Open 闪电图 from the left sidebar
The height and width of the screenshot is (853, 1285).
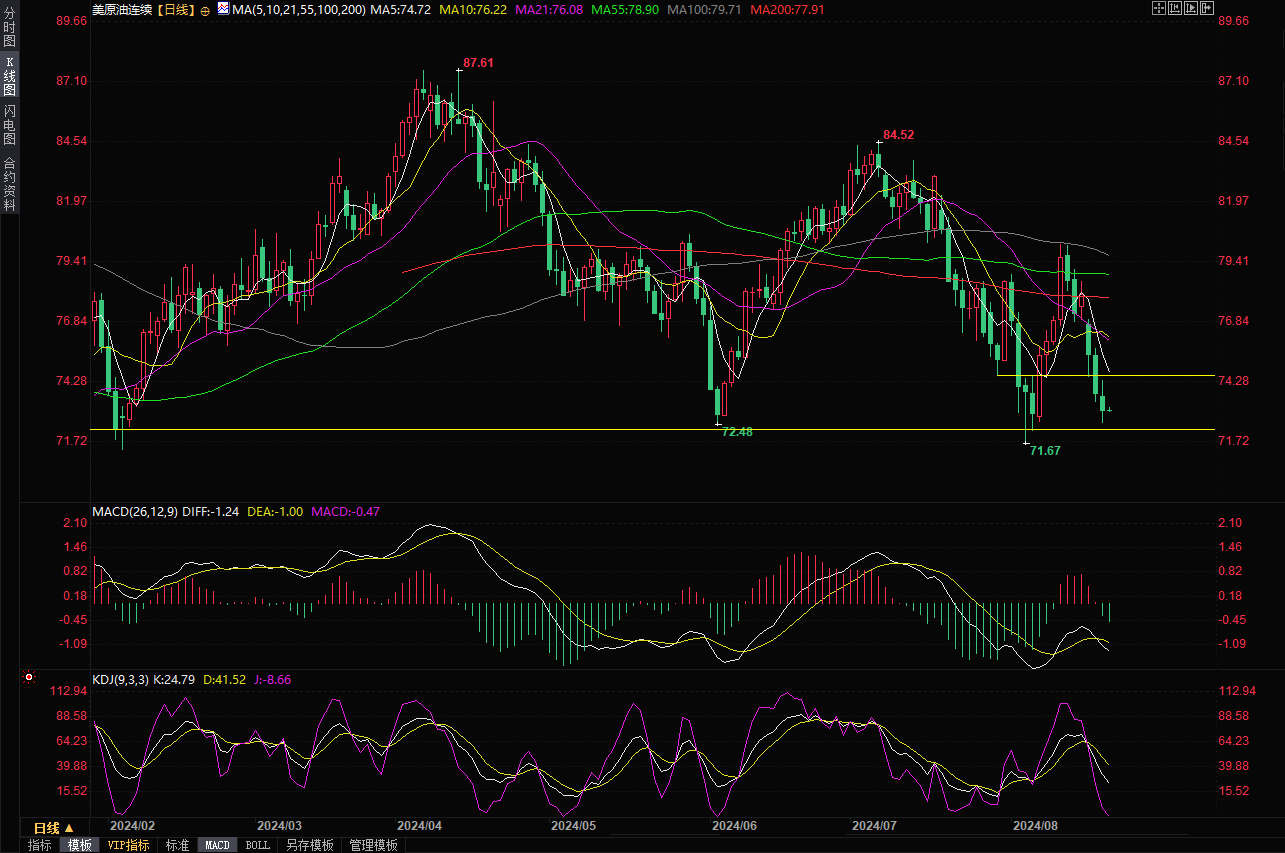coord(10,124)
